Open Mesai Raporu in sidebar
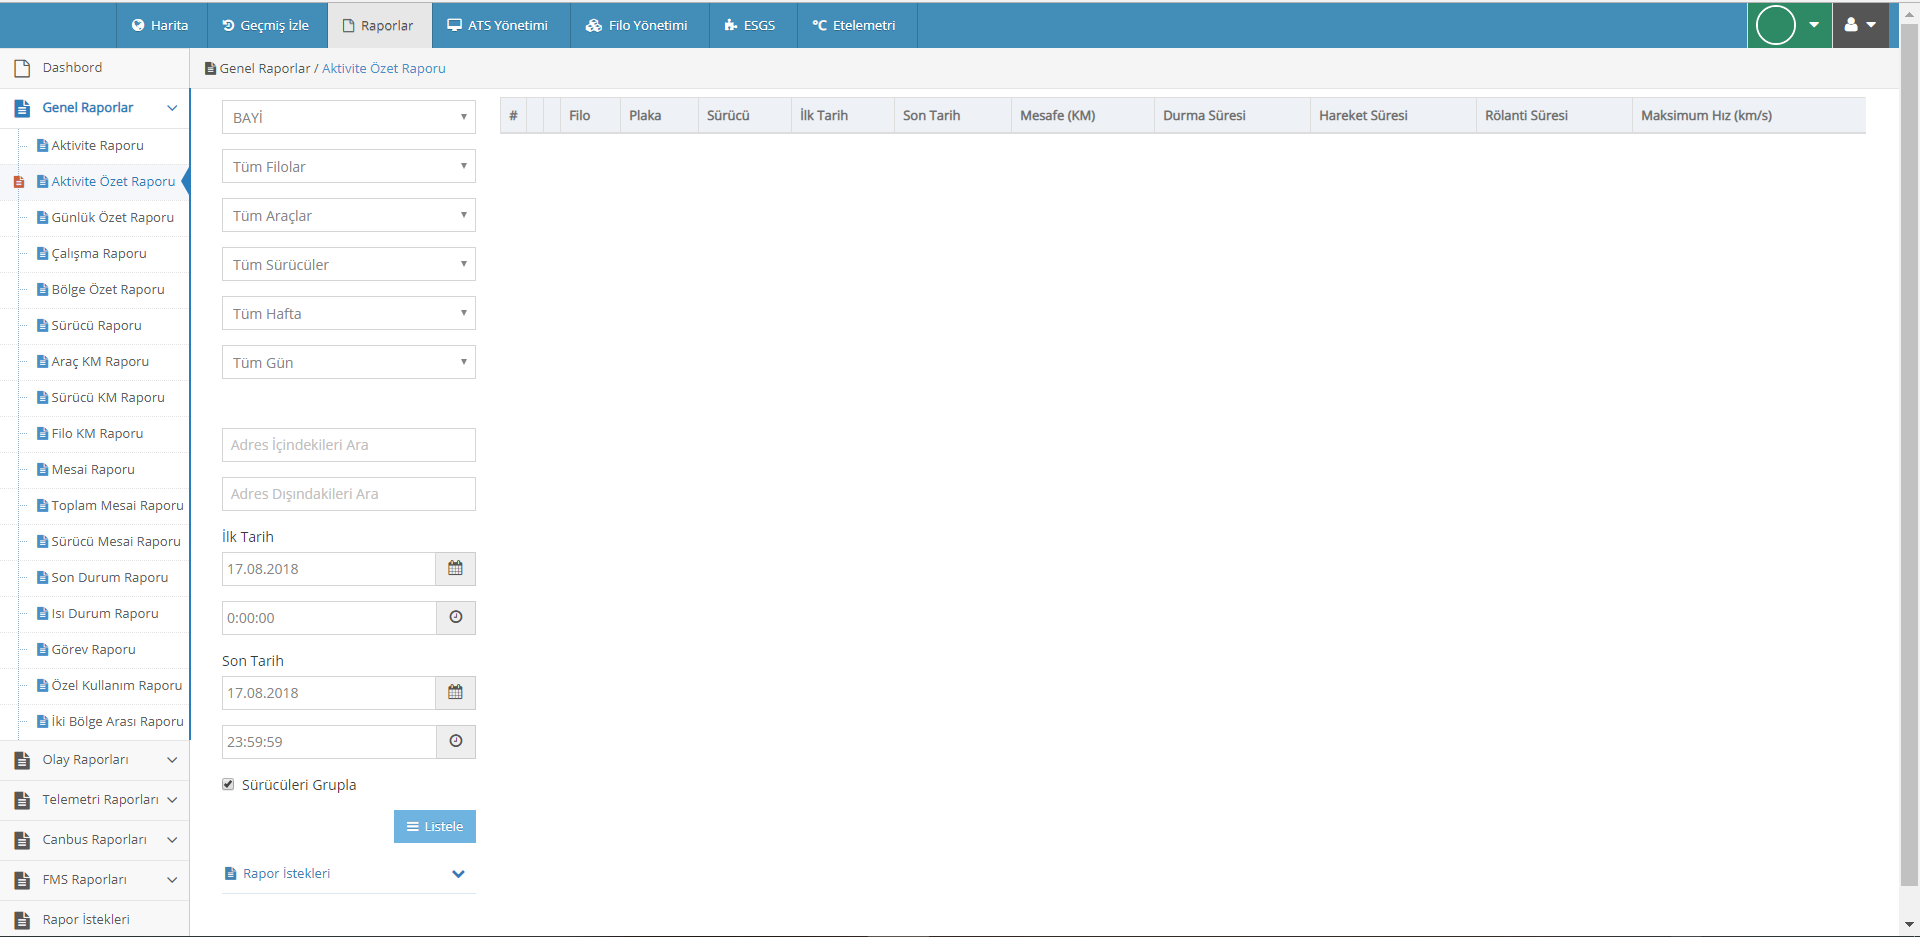Image resolution: width=1920 pixels, height=937 pixels. tap(93, 470)
